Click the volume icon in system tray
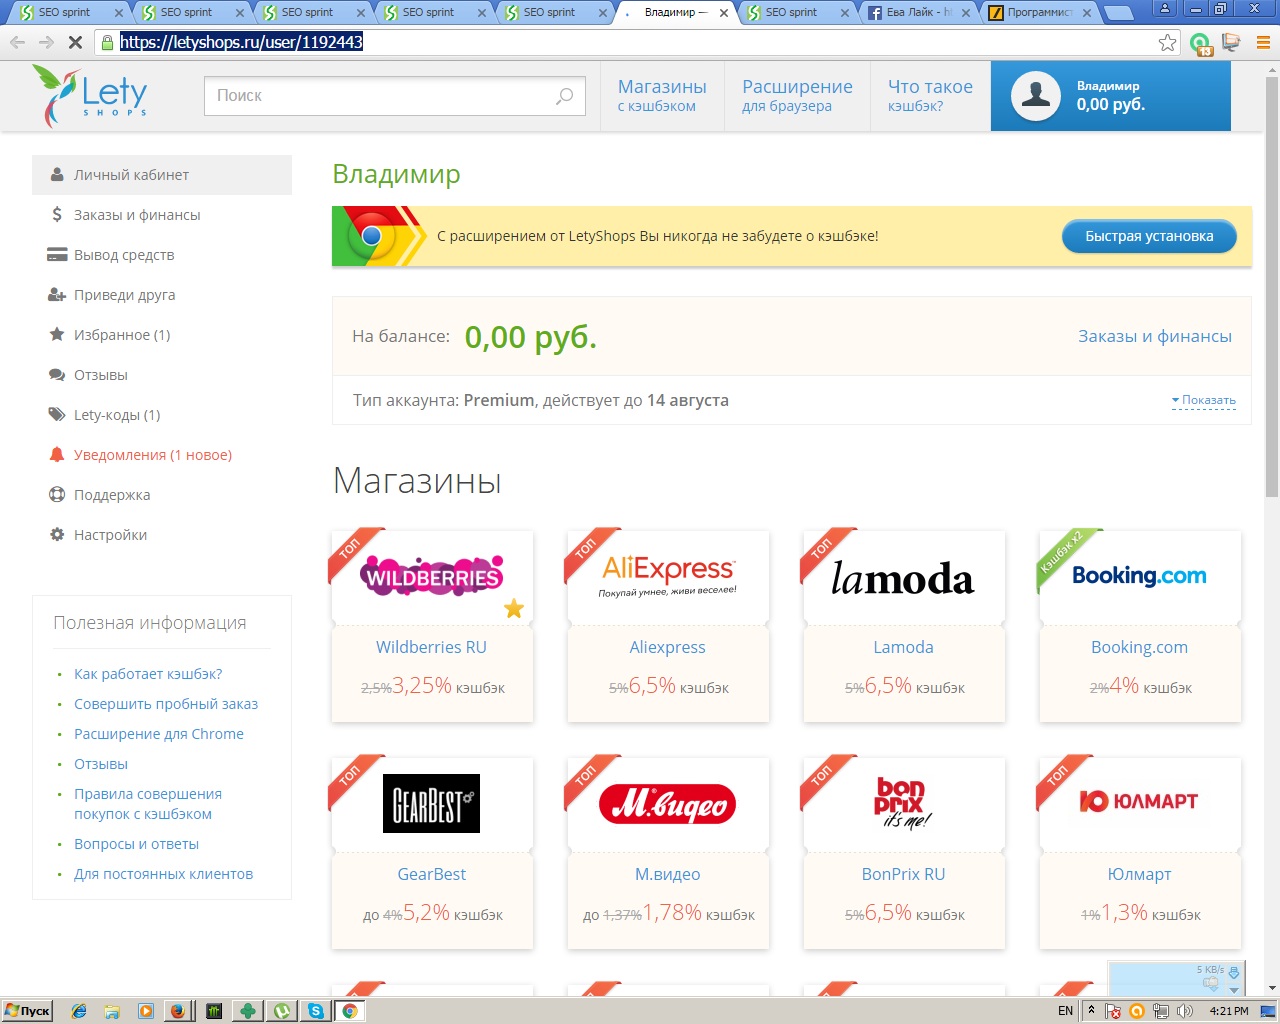The image size is (1280, 1024). [1185, 1011]
